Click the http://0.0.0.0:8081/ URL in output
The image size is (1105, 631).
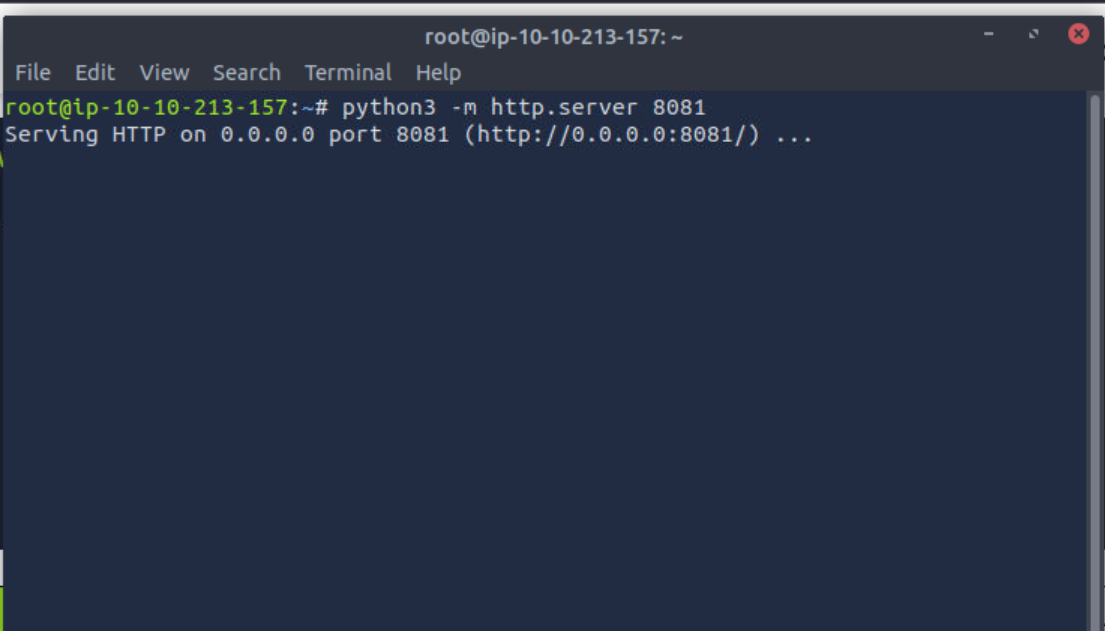612,135
